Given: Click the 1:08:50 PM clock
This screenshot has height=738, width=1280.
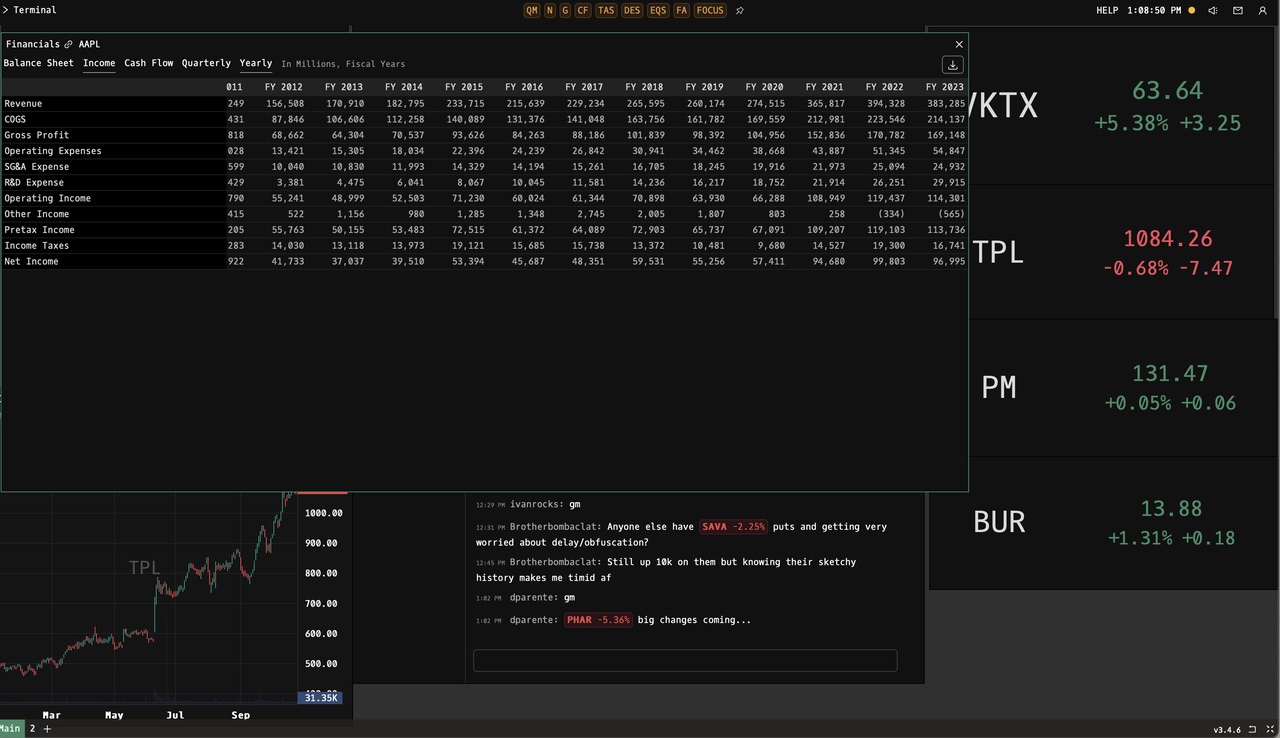Looking at the screenshot, I should pyautogui.click(x=1153, y=10).
